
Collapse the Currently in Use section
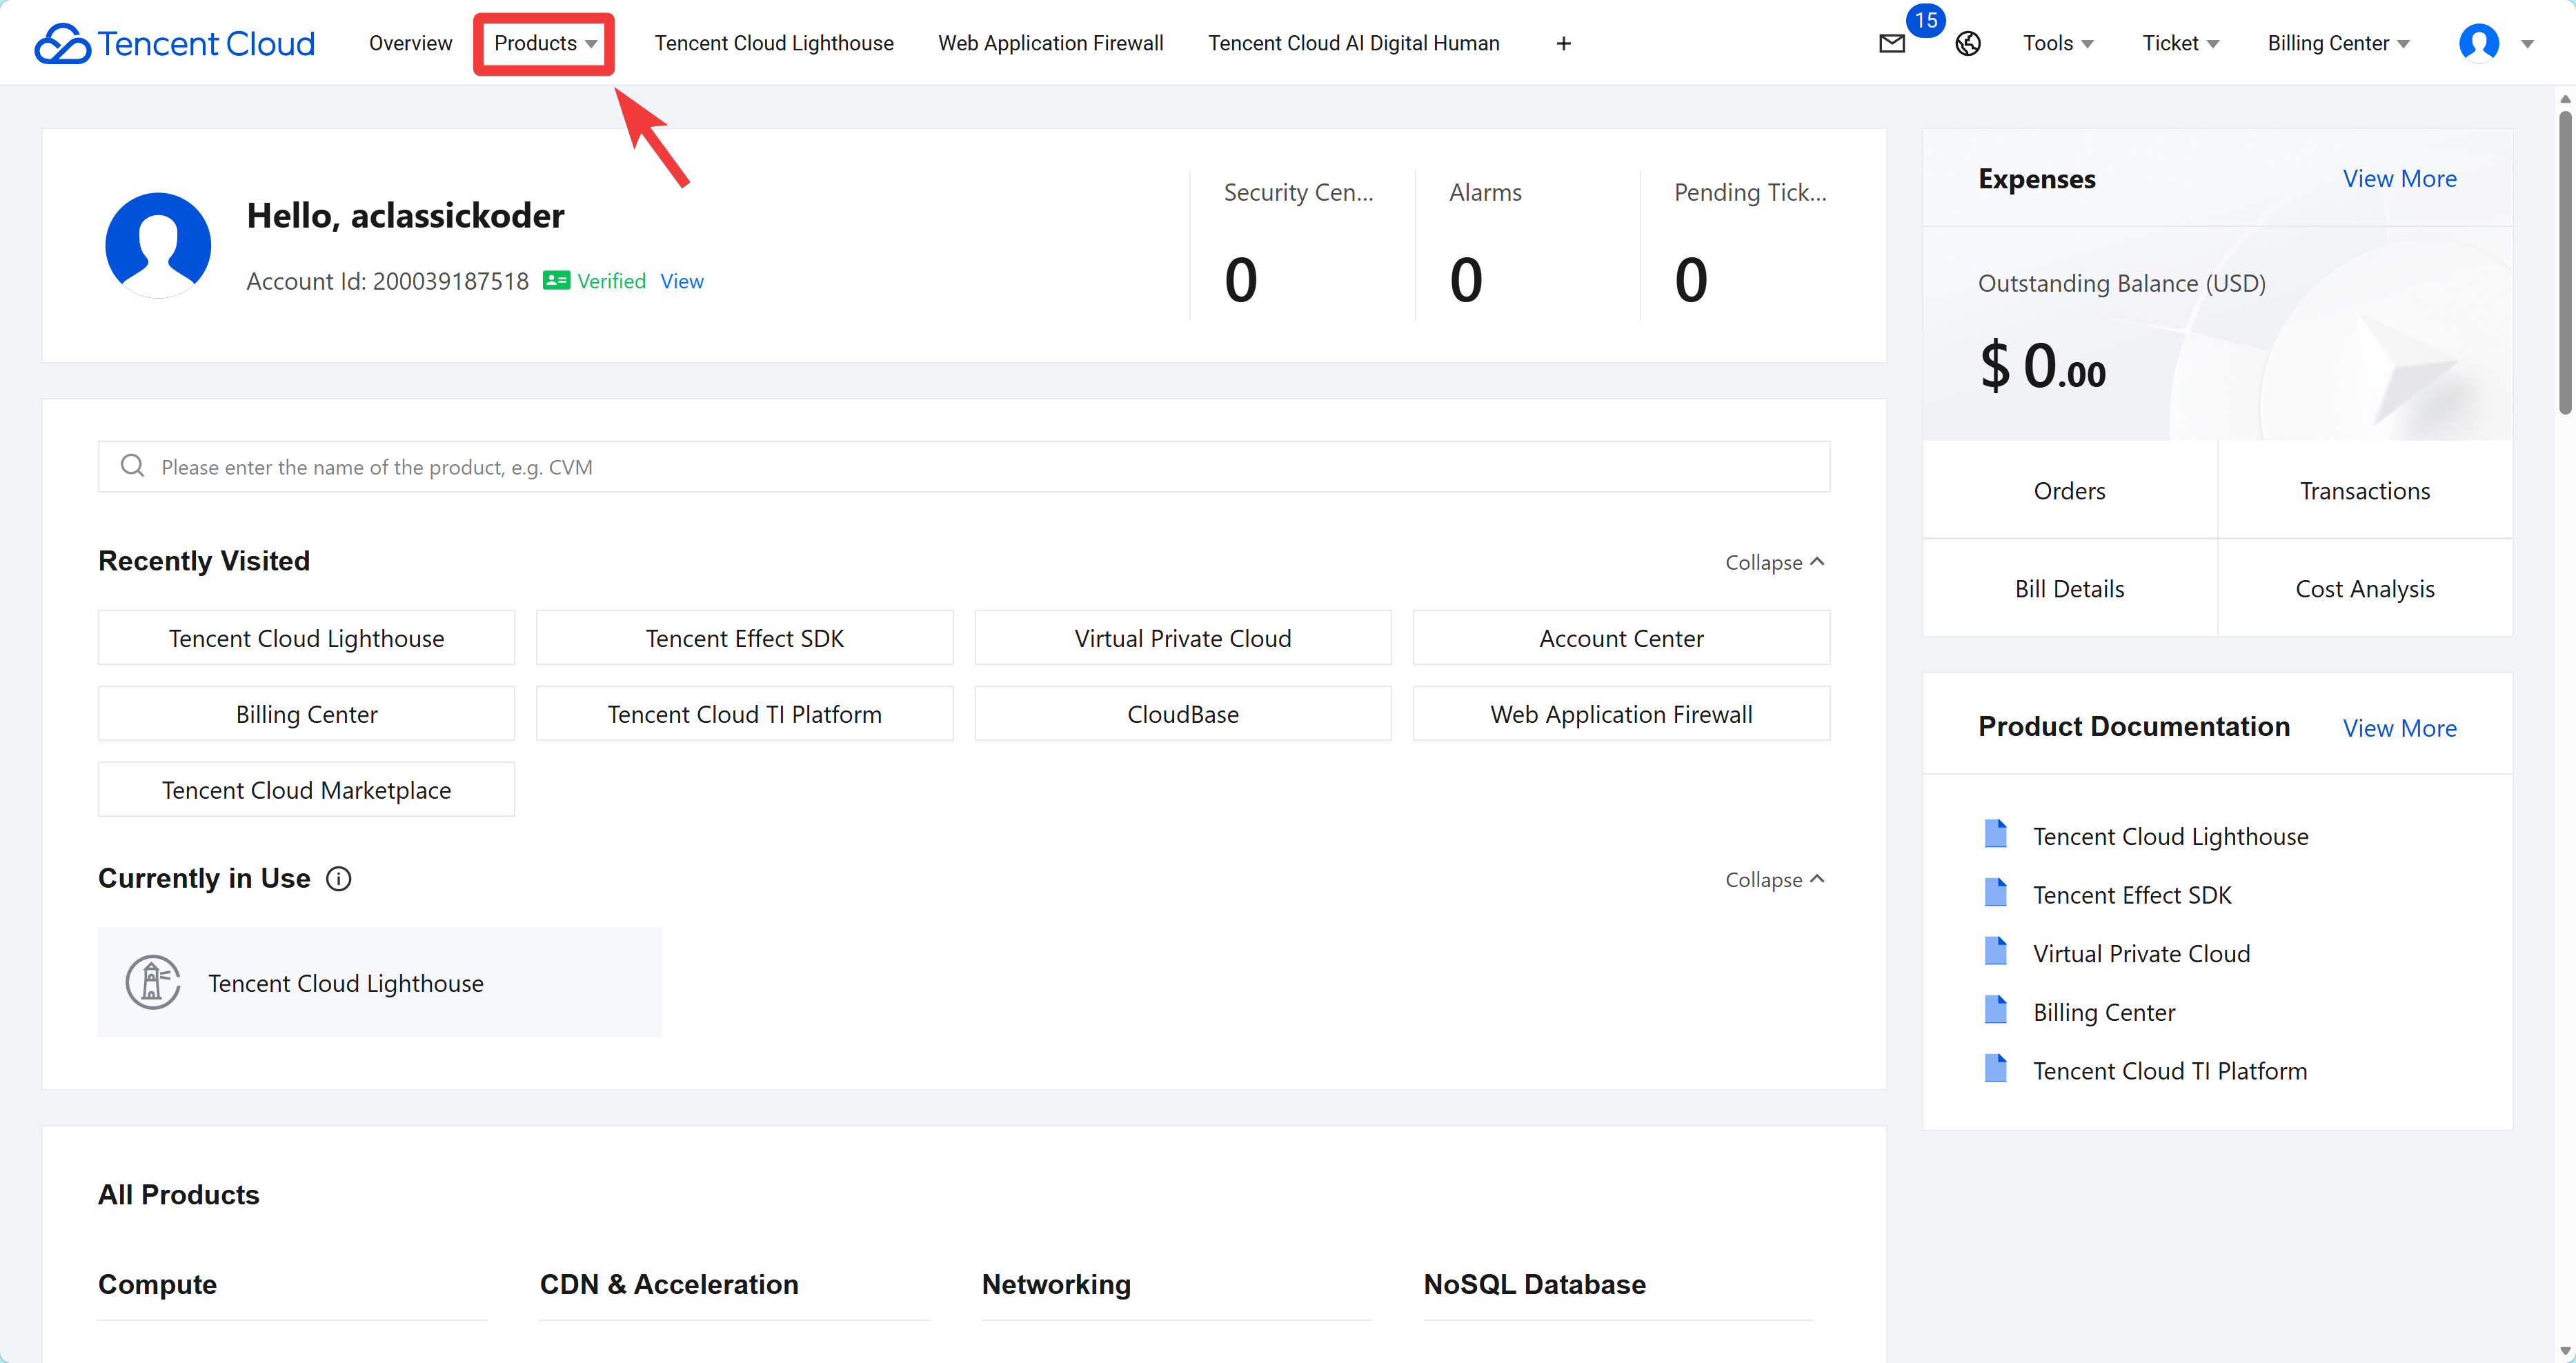[1775, 880]
